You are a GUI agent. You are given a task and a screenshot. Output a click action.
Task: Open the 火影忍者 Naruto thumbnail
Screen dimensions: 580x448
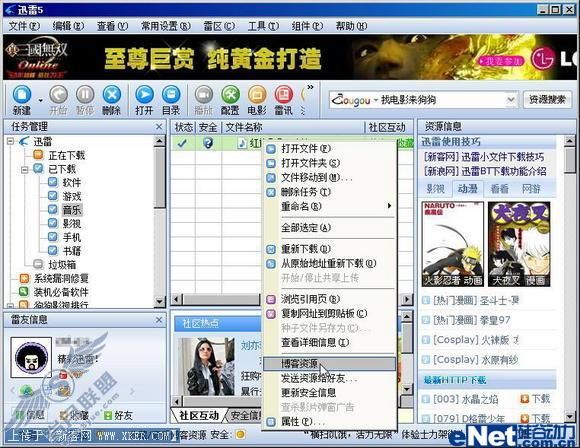(452, 244)
